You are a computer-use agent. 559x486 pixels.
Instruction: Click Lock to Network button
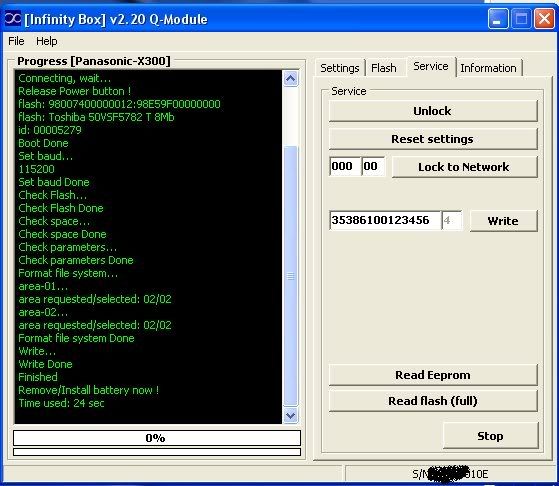coord(465,167)
